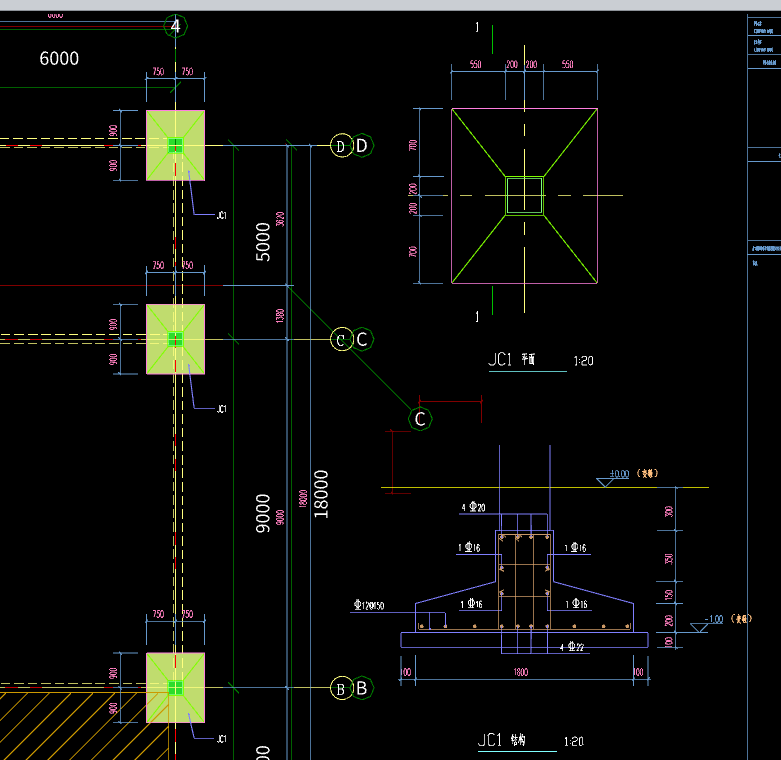781x760 pixels.
Task: Click the upper 700 dimension left of the JC1 plan
Action: pos(413,145)
